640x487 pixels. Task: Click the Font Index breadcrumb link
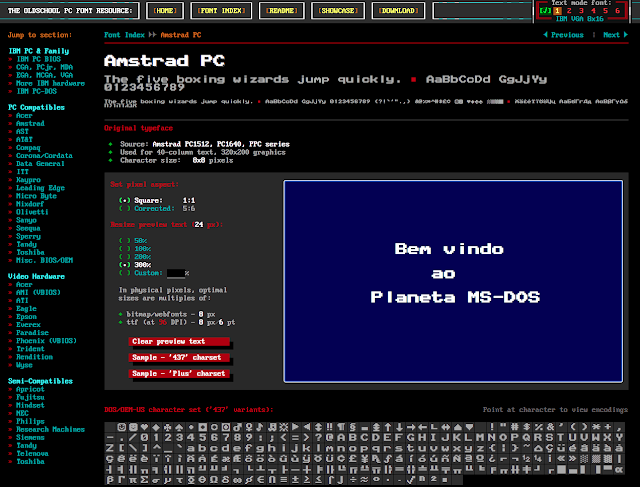pos(124,35)
